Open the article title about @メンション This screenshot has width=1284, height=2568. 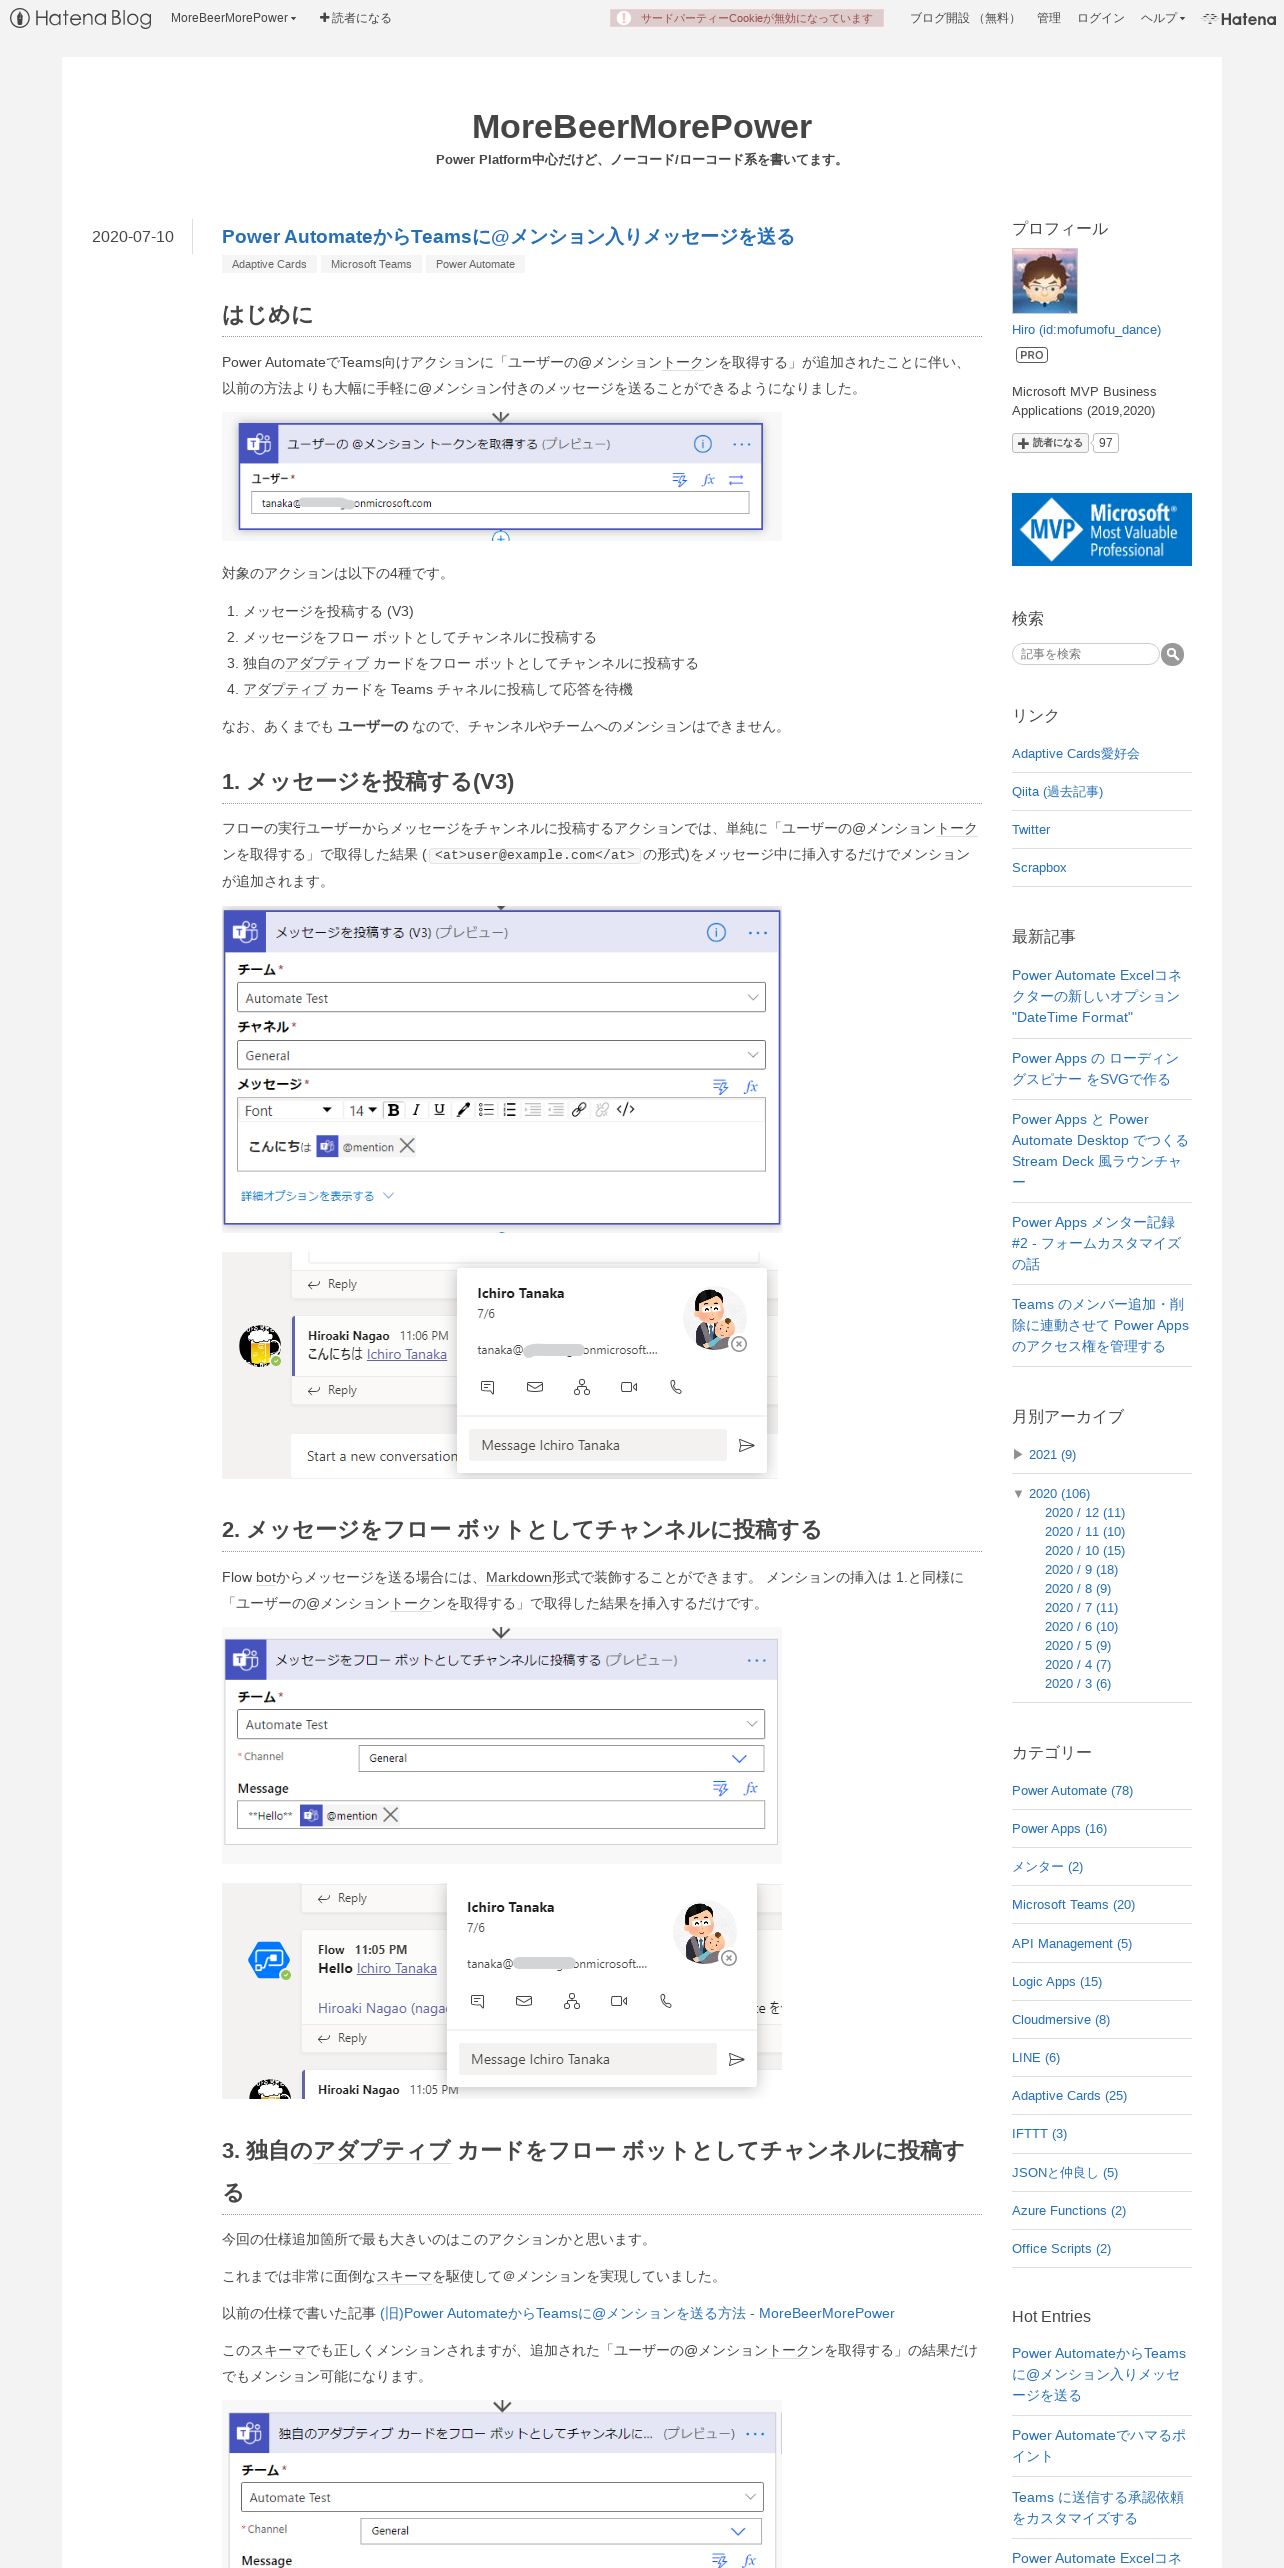[508, 236]
